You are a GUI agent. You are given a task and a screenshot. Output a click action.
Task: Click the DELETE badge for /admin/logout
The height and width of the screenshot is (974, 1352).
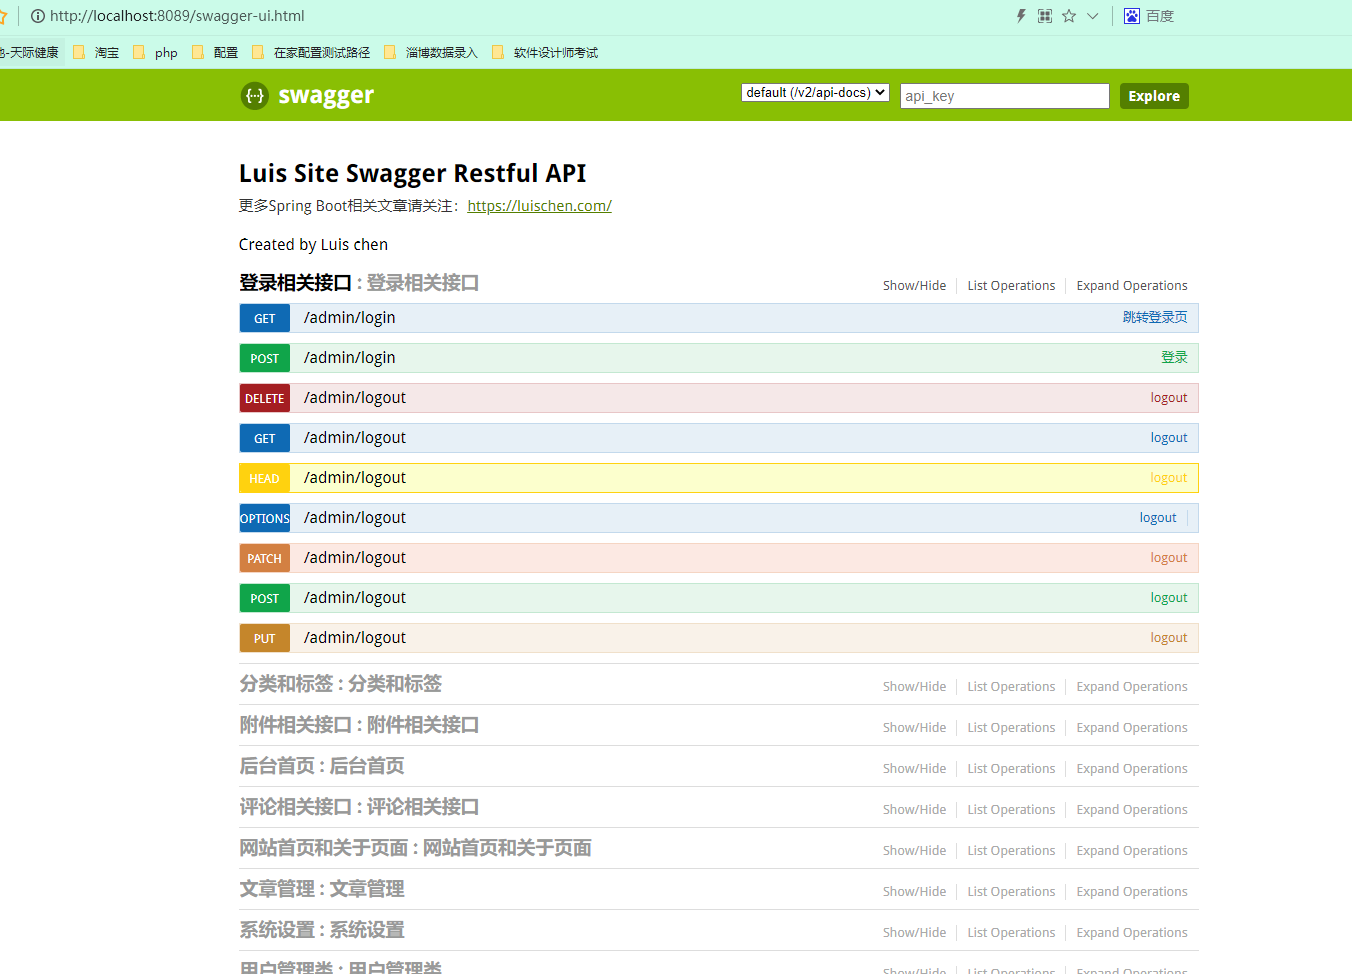click(265, 398)
